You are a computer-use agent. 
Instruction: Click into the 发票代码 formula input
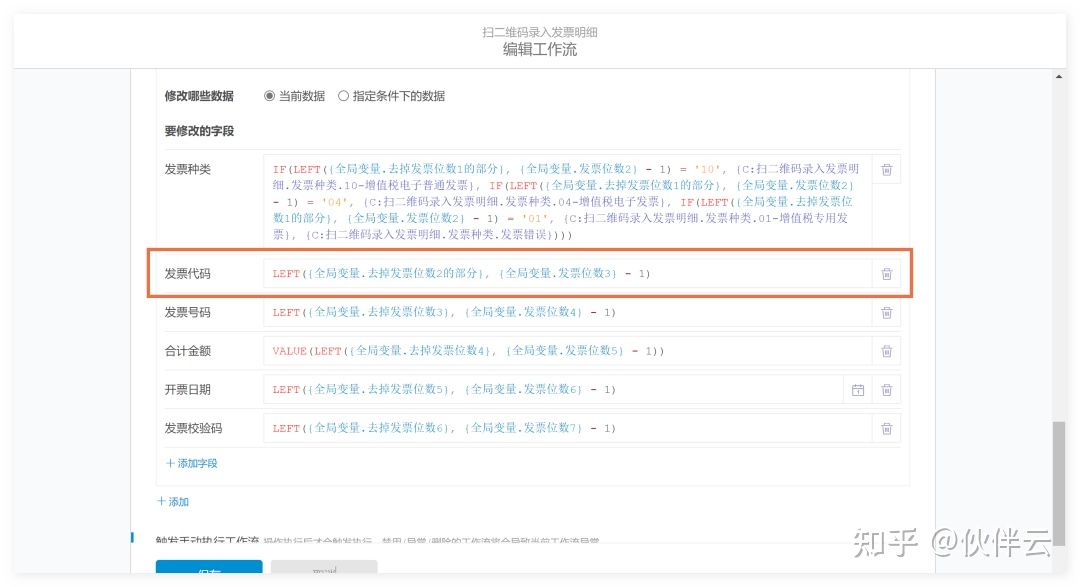[566, 274]
